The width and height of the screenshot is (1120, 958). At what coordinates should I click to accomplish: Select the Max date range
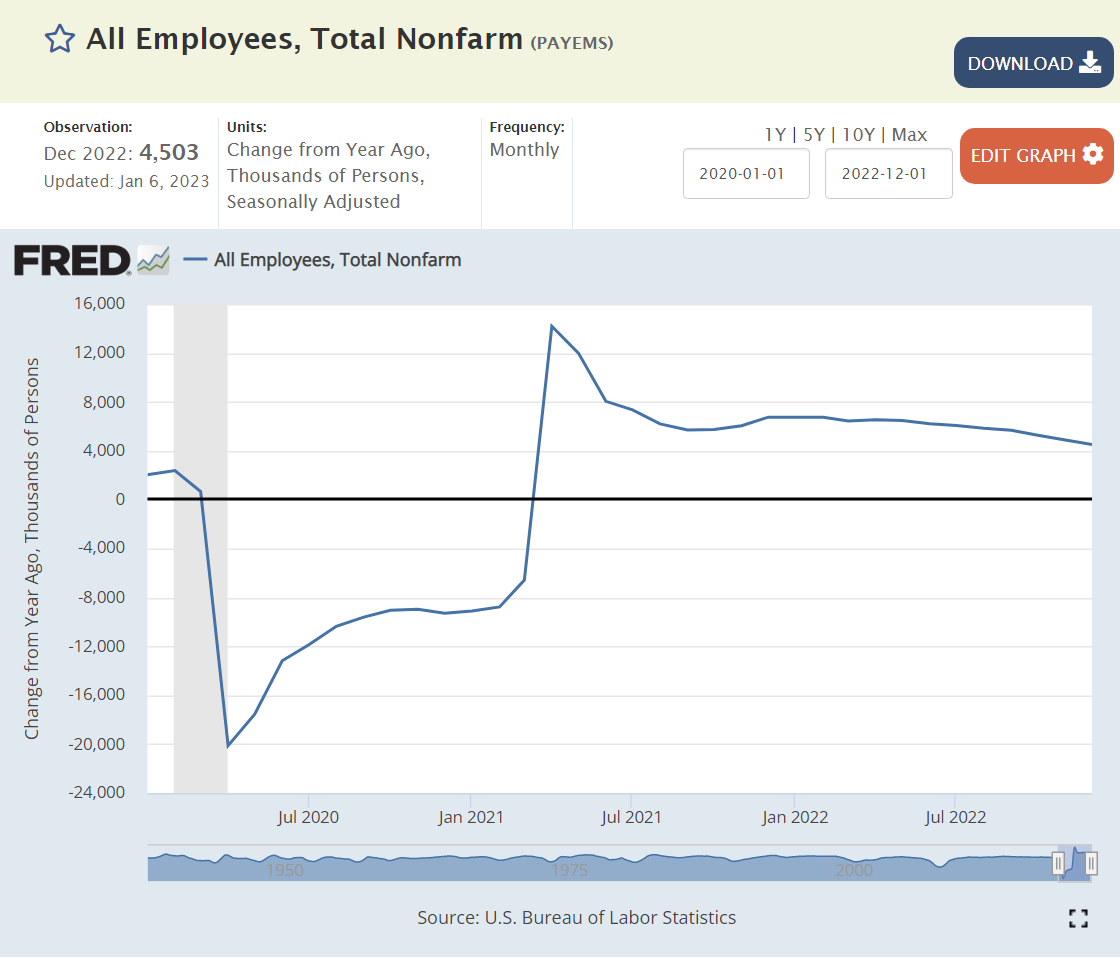909,134
